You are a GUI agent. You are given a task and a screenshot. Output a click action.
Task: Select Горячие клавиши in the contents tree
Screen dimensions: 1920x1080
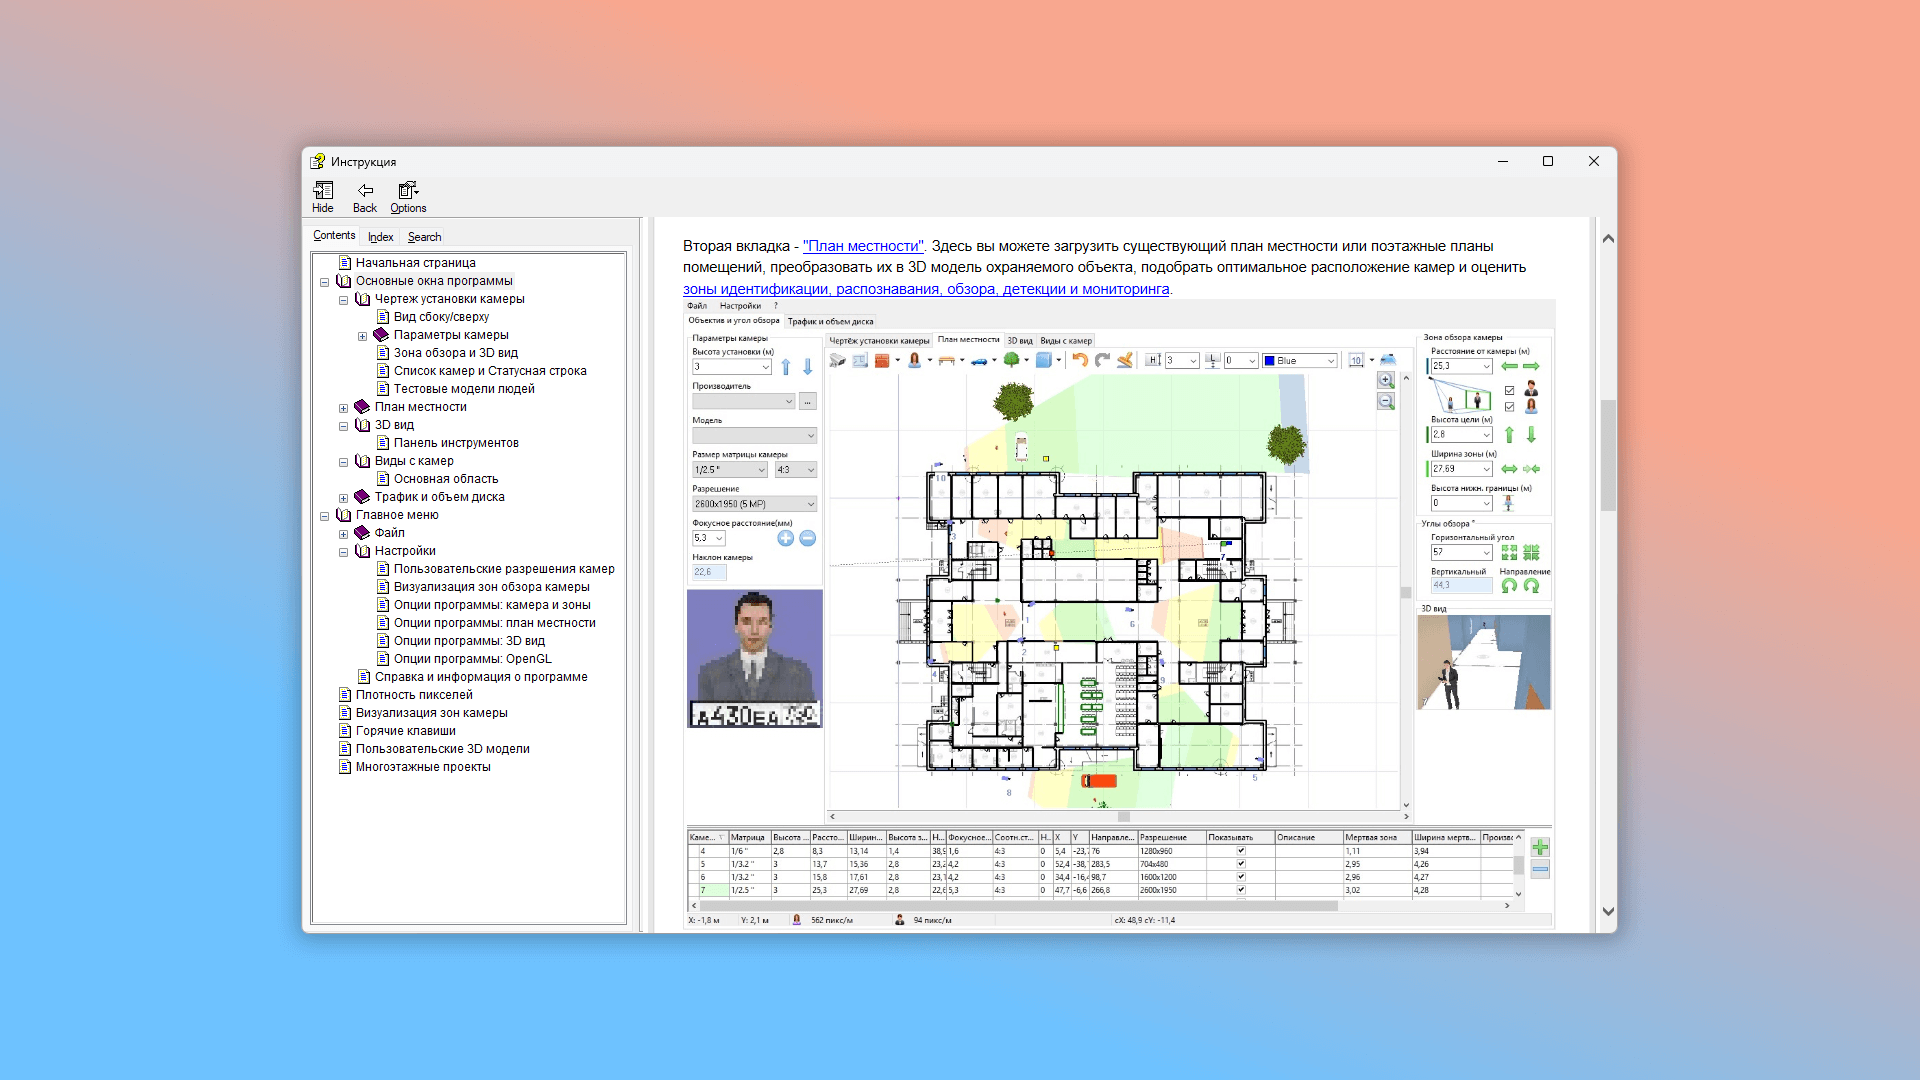click(x=405, y=731)
